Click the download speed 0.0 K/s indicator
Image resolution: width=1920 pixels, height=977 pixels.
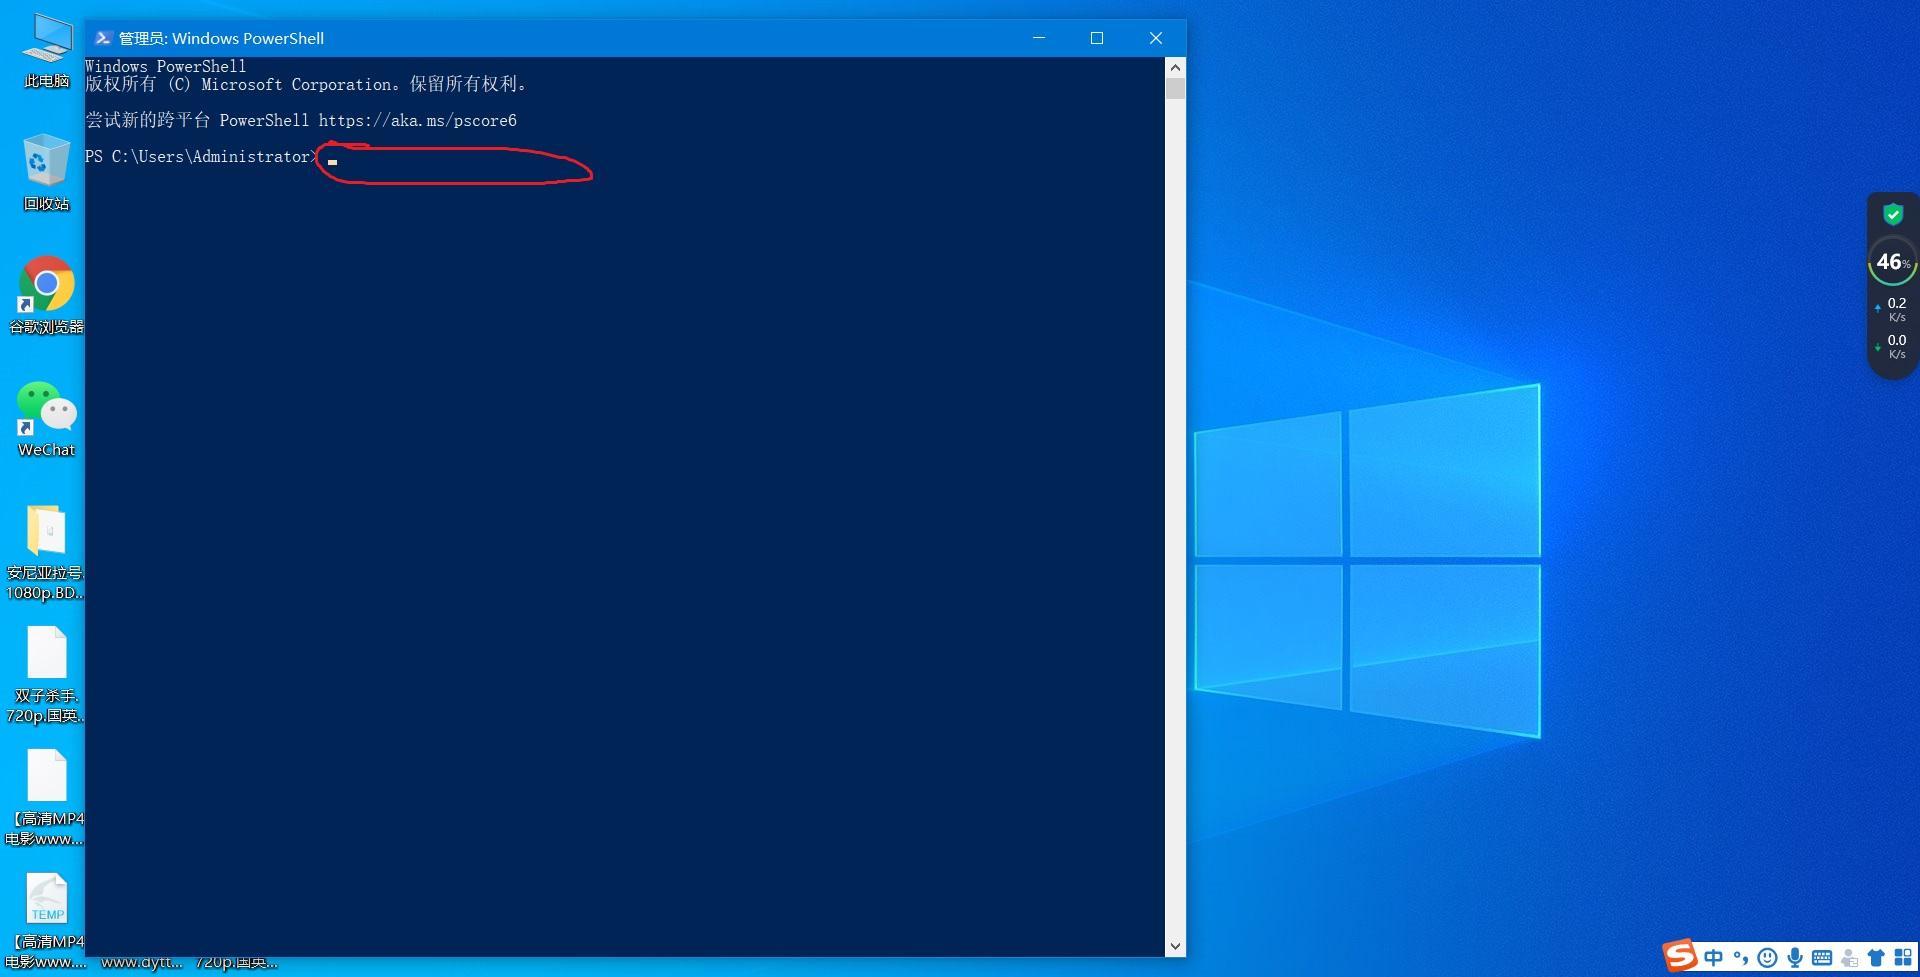[x=1892, y=346]
